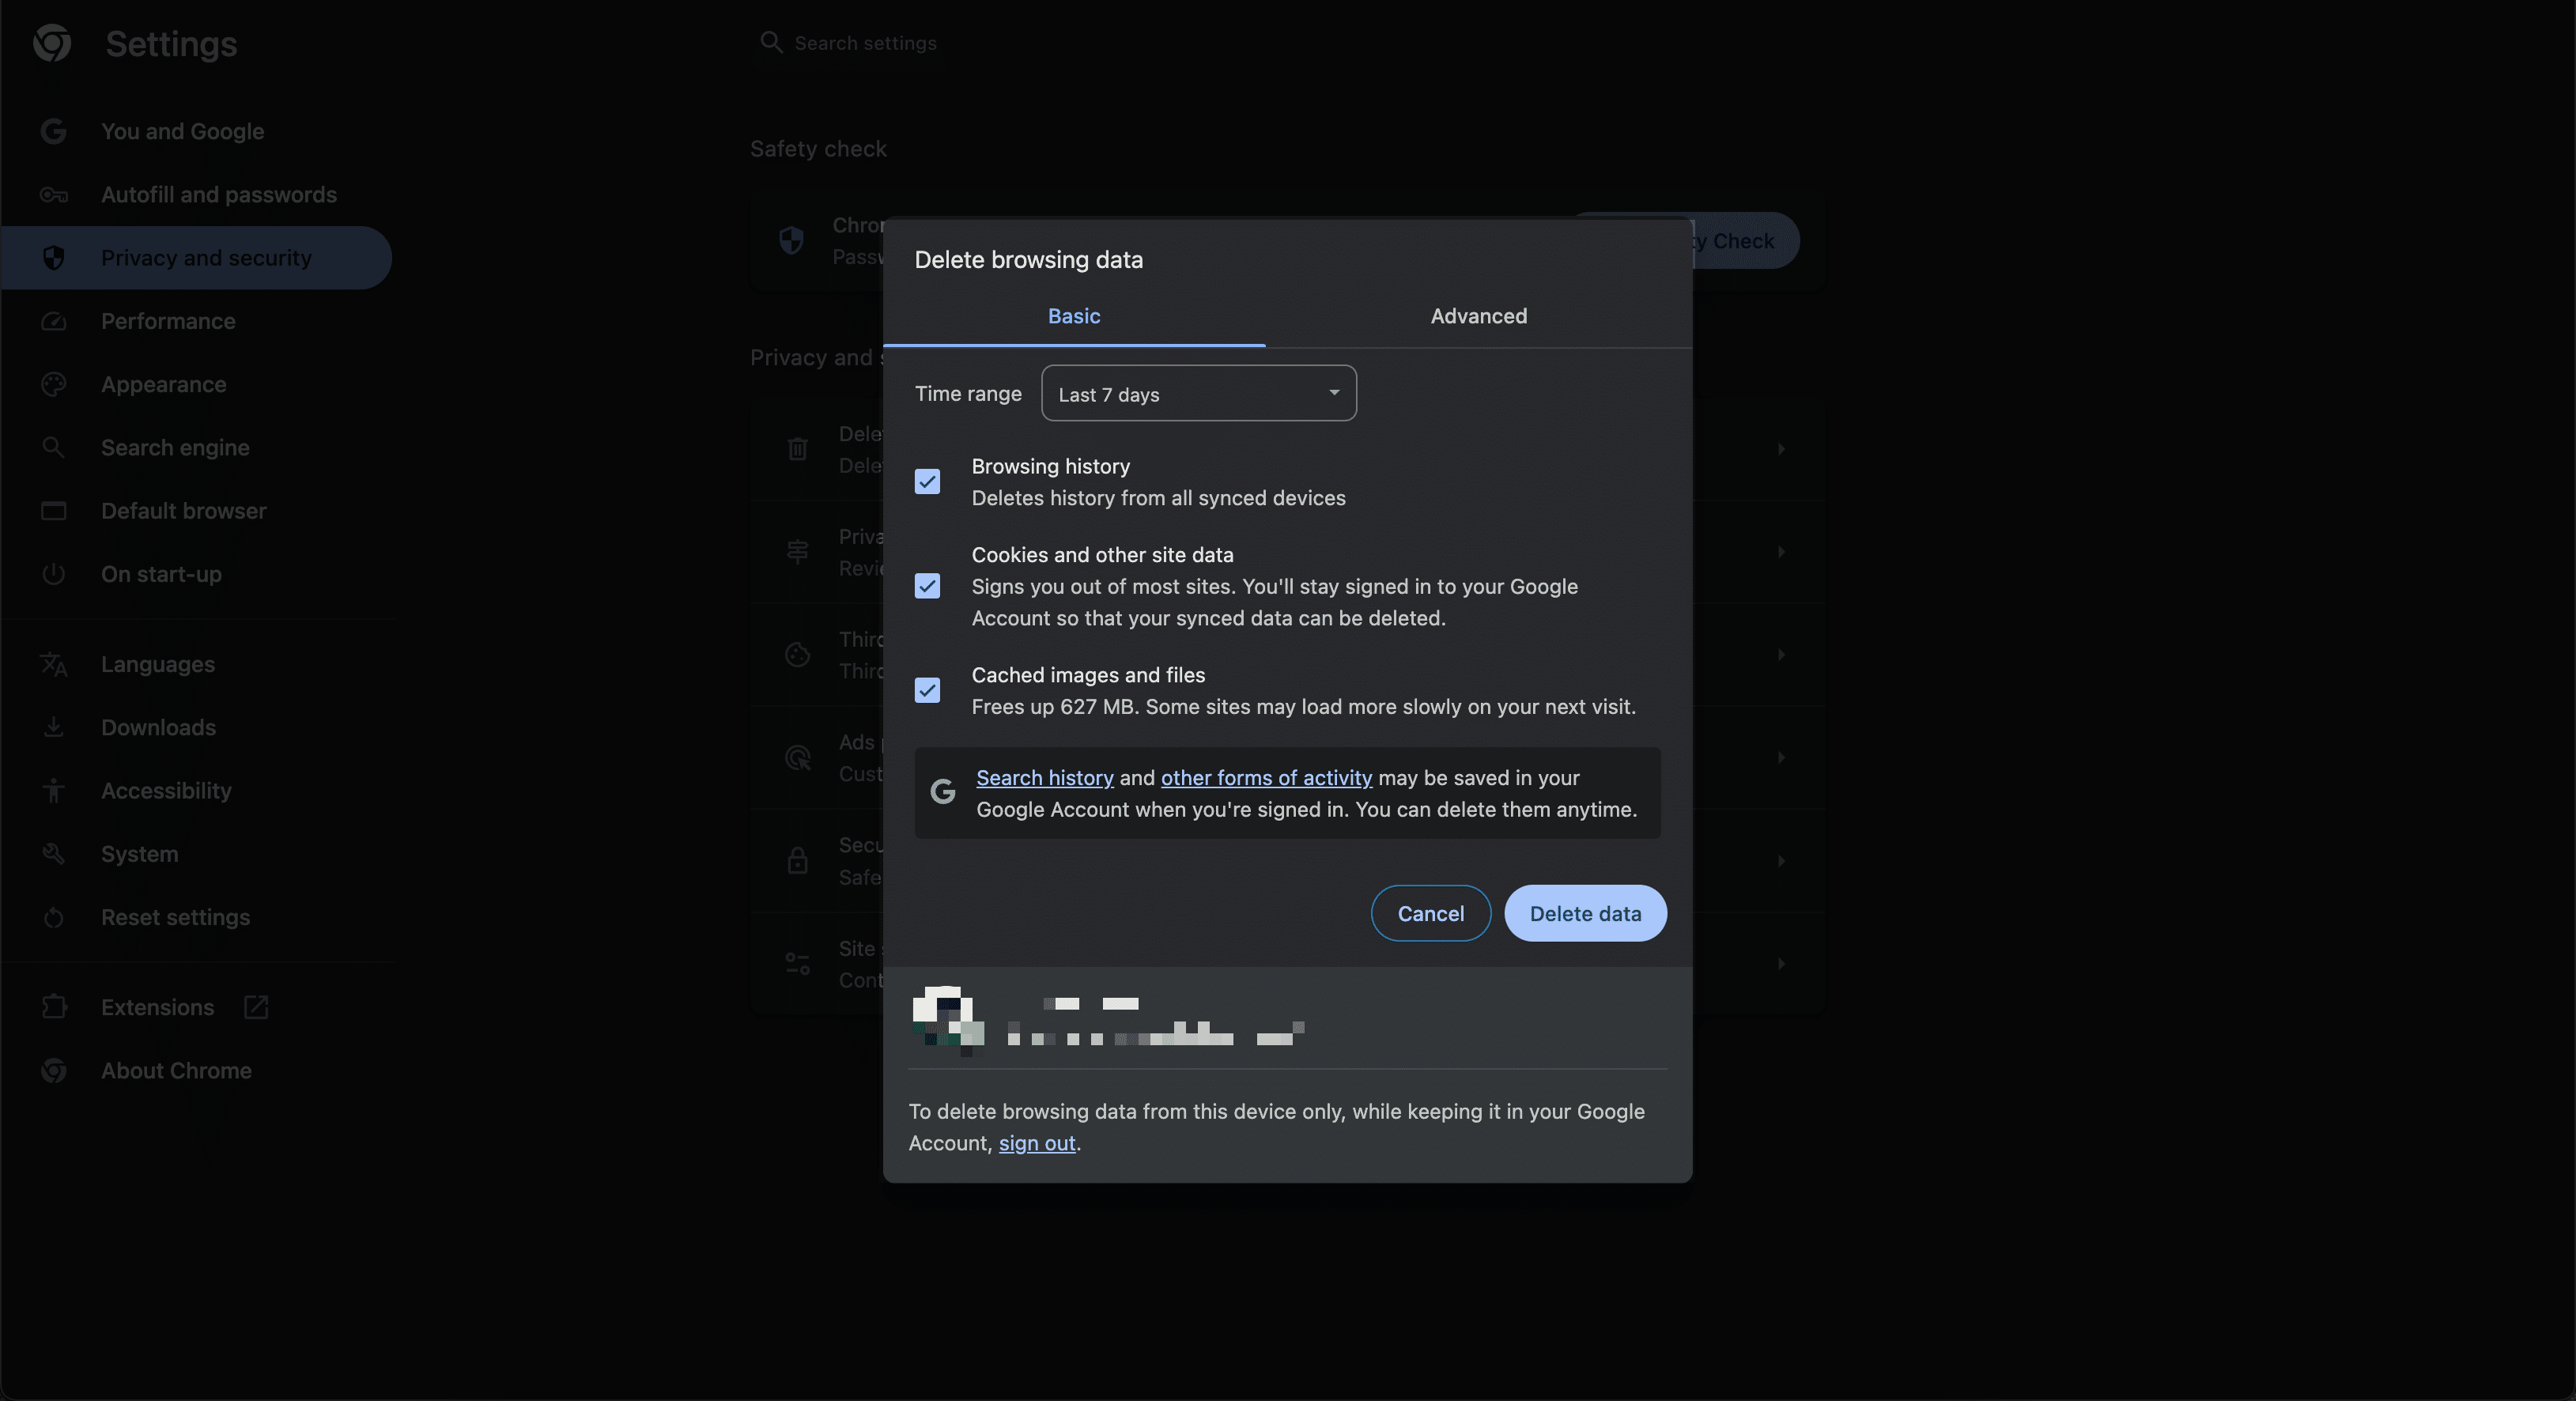Expand the Ads privacy row arrow
This screenshot has height=1401, width=2576.
(x=1781, y=757)
